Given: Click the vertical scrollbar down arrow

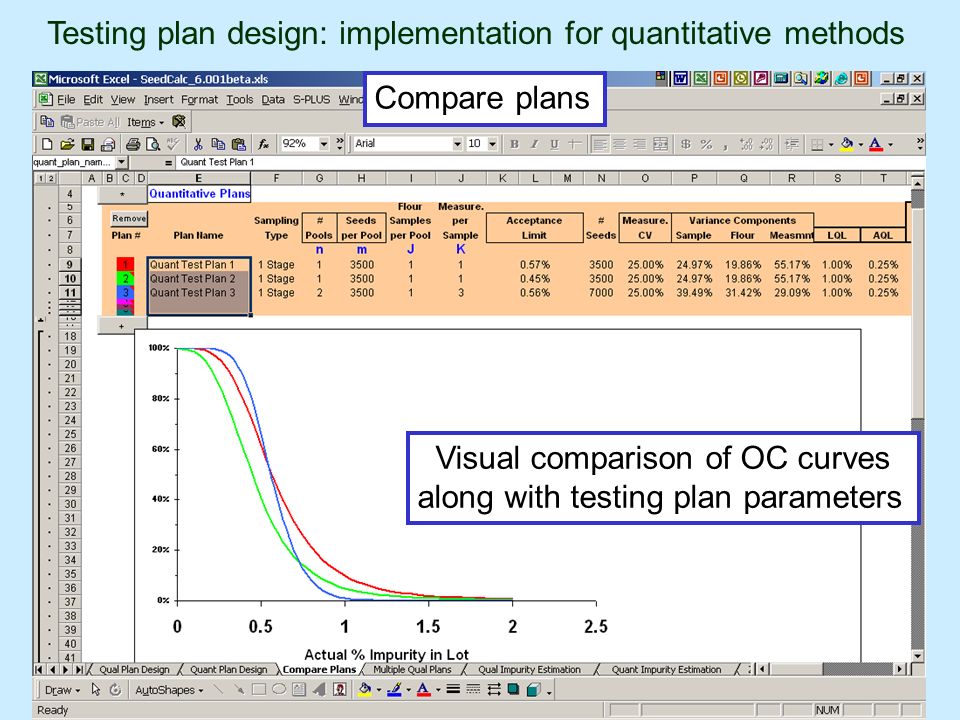Looking at the screenshot, I should [x=917, y=655].
